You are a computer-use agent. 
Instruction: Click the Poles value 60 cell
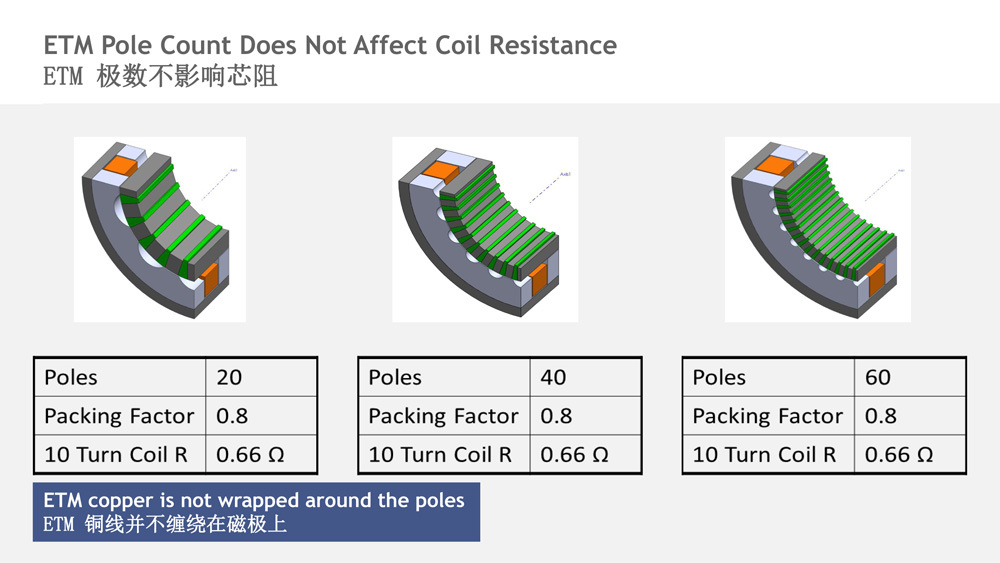point(909,377)
